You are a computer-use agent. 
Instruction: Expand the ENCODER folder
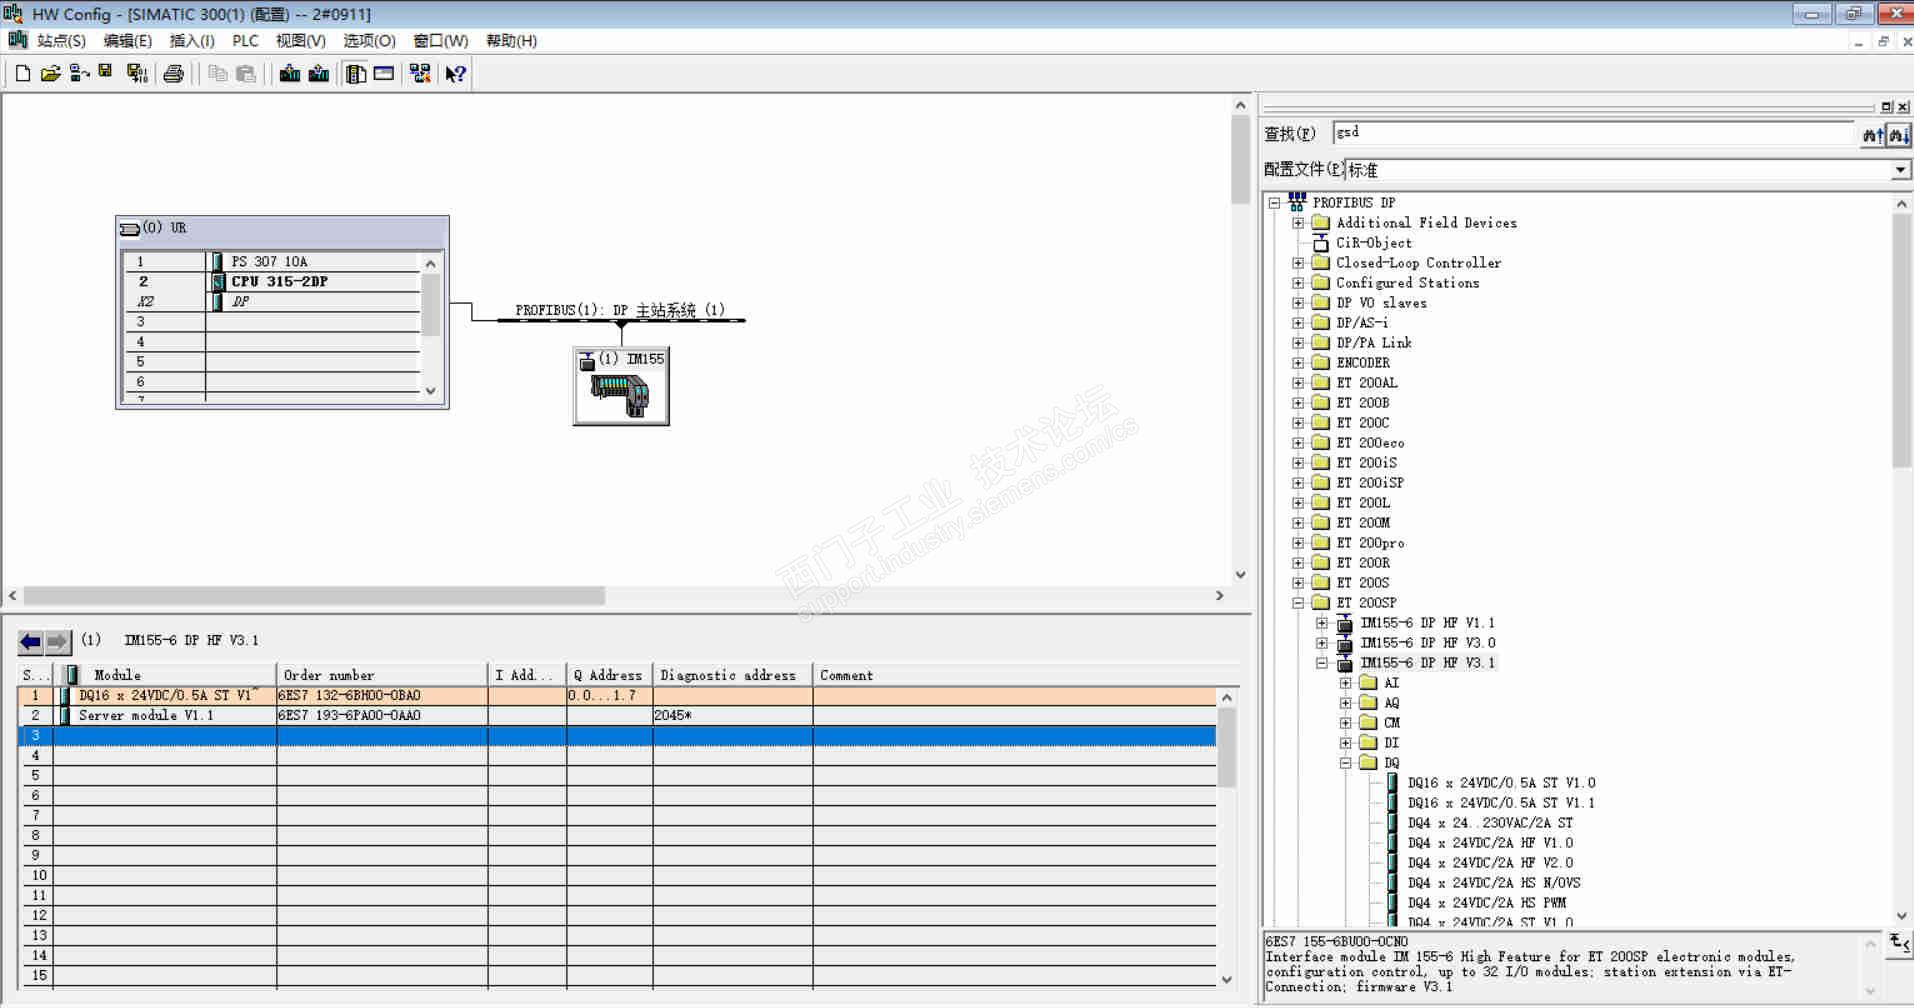coord(1298,363)
